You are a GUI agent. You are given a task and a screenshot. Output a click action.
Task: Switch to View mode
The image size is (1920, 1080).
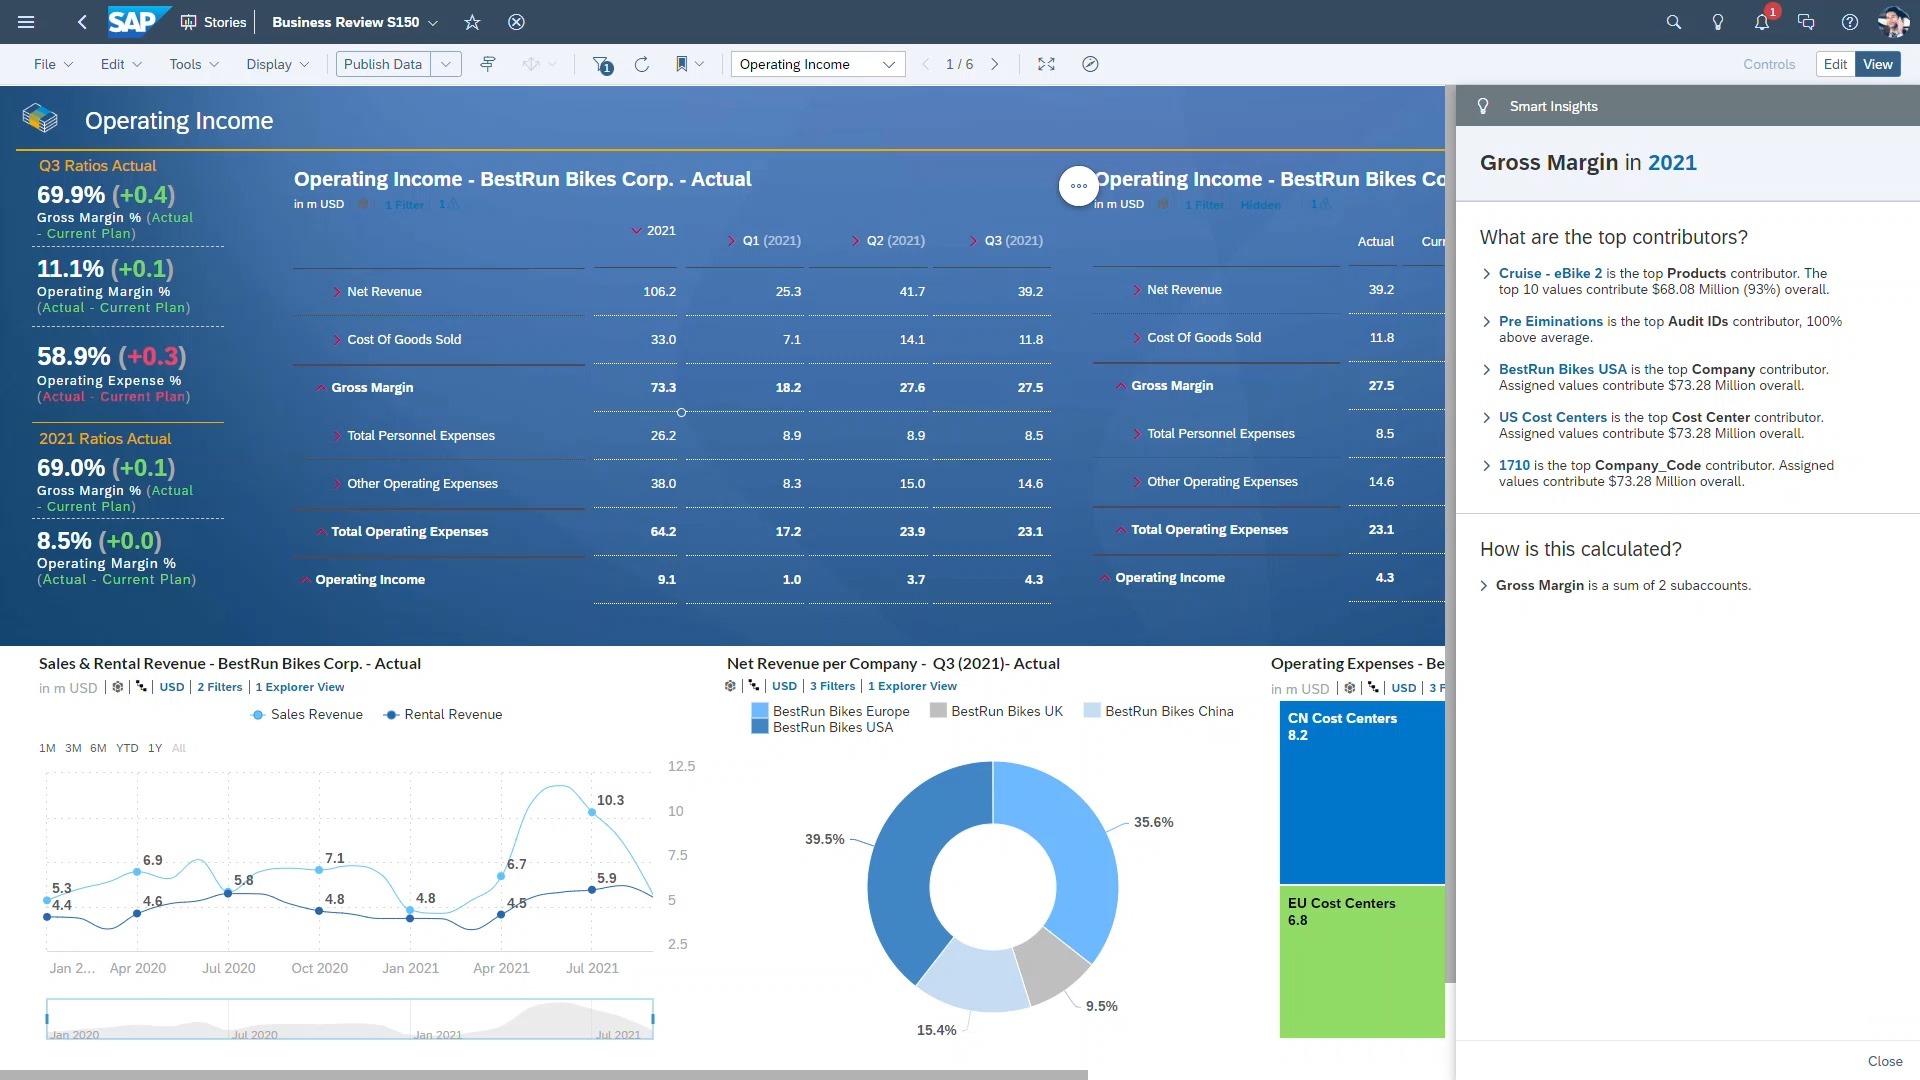1877,64
